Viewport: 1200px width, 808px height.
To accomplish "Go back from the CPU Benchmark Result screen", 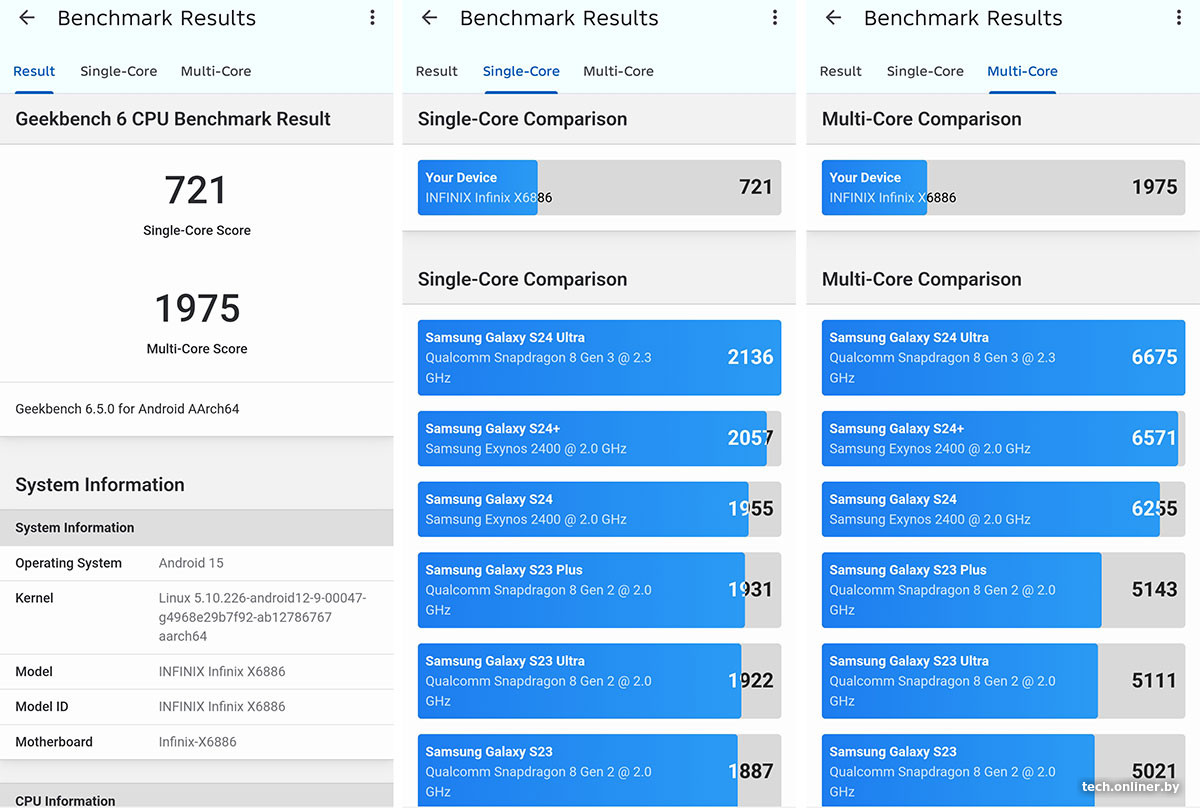I will (27, 18).
